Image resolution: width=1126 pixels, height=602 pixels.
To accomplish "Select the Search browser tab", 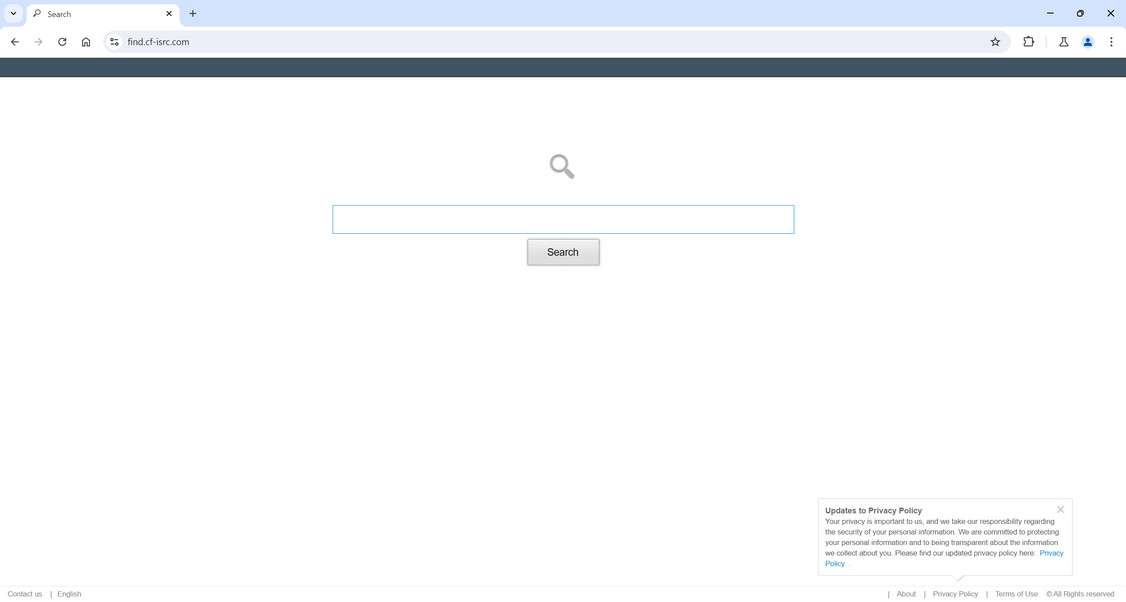I will [103, 14].
